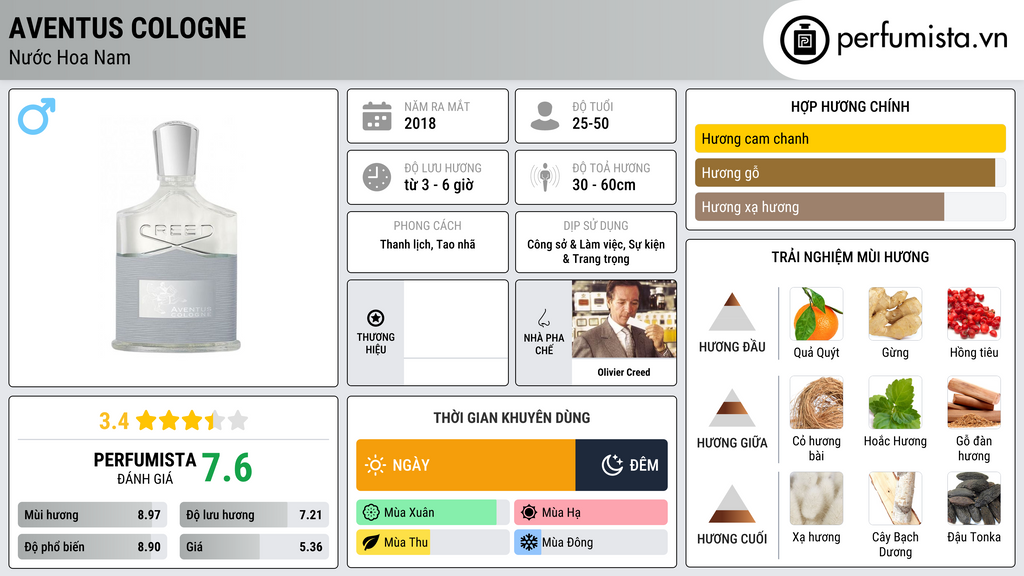This screenshot has height=576, width=1024.
Task: Select the Hoắc Hương patchouli image
Action: point(895,402)
